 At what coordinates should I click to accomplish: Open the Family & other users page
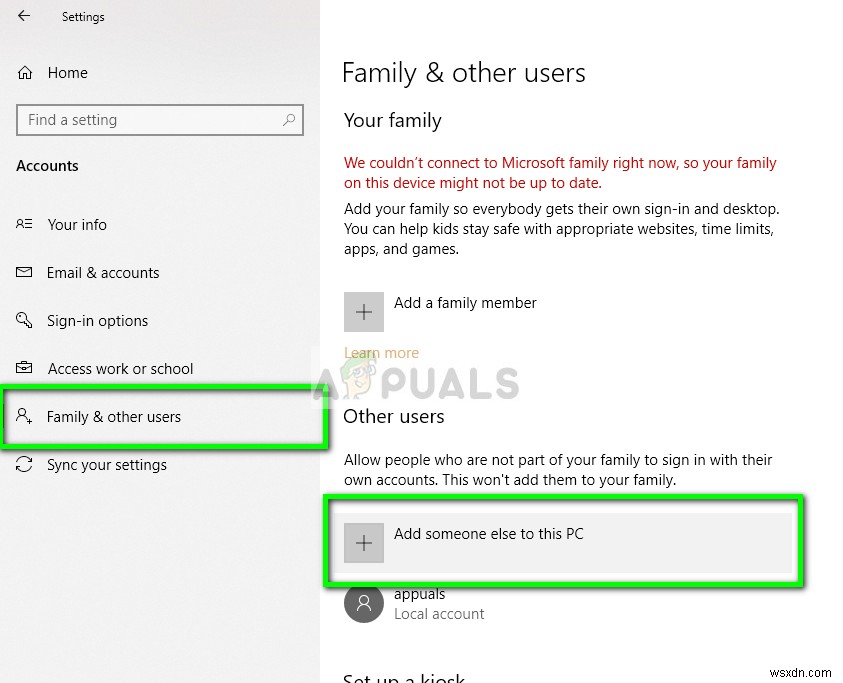[x=114, y=417]
